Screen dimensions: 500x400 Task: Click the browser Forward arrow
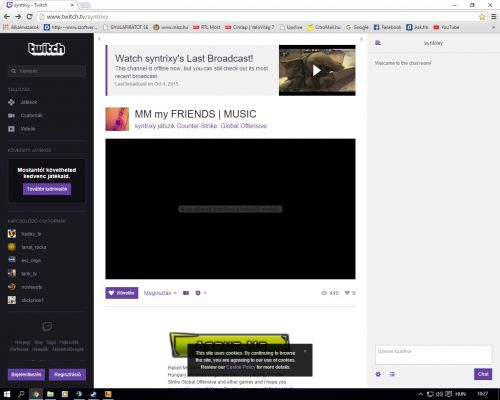pos(18,16)
